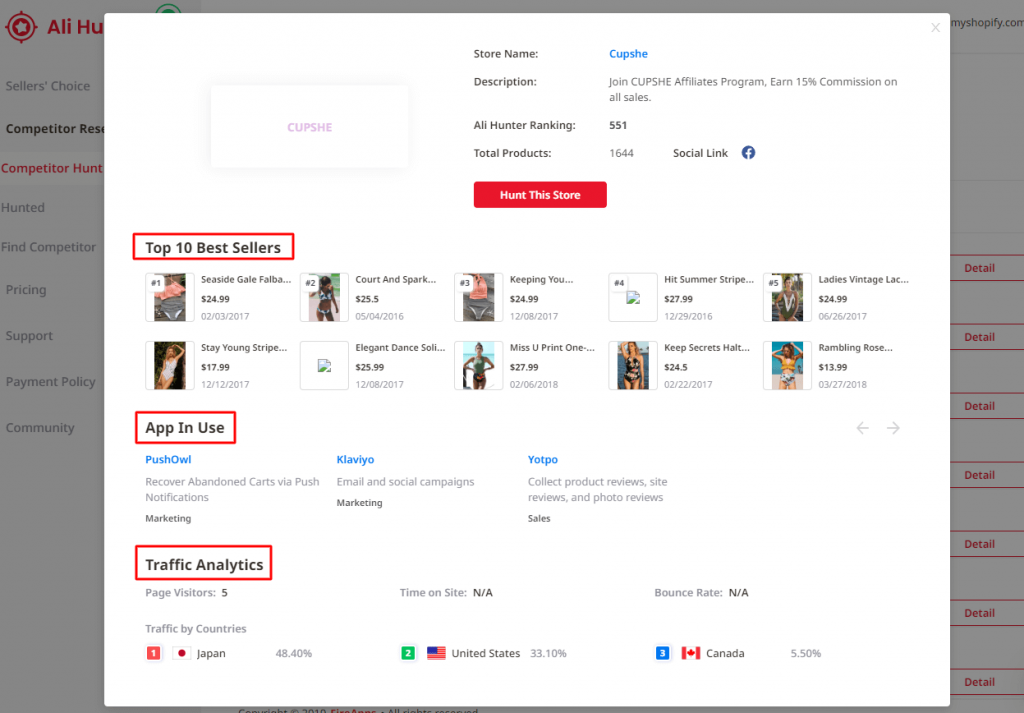Open Miss U Print One-piece thumbnail
Image resolution: width=1024 pixels, height=713 pixels.
479,366
